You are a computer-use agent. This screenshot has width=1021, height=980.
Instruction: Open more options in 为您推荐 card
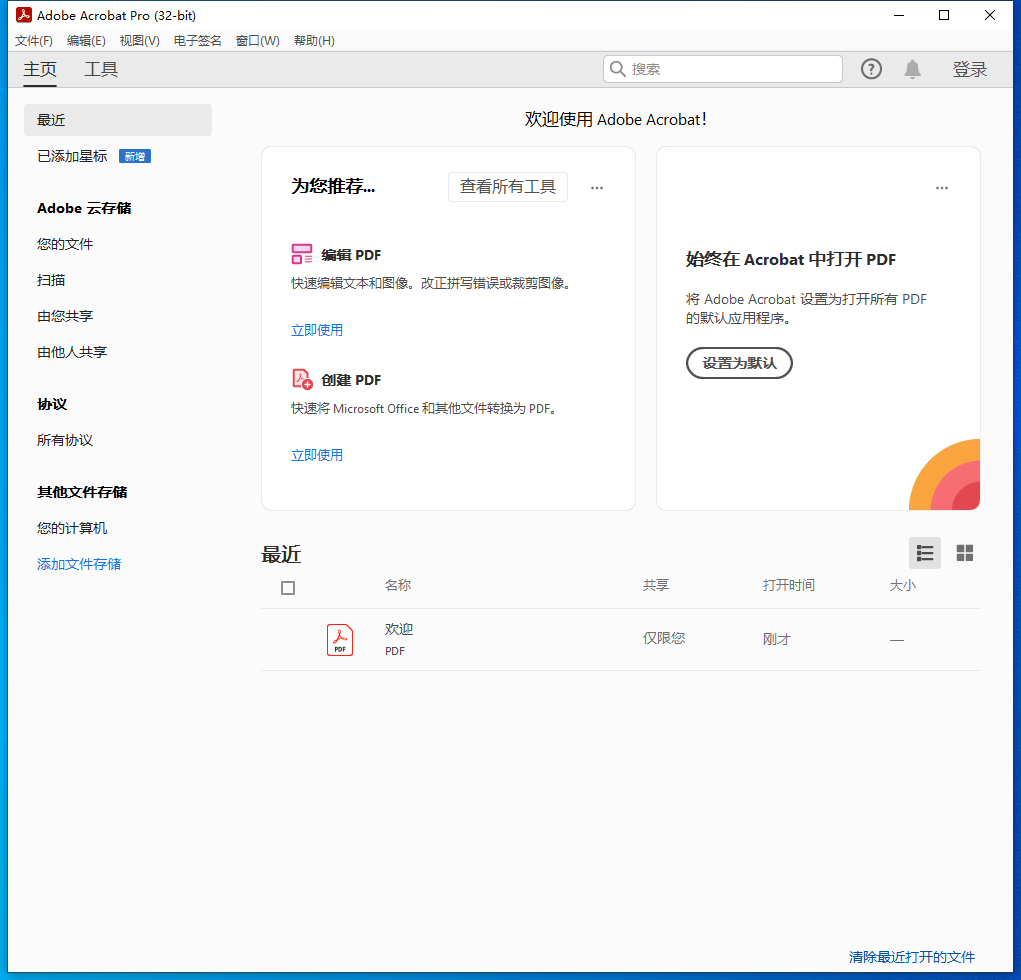click(x=596, y=188)
